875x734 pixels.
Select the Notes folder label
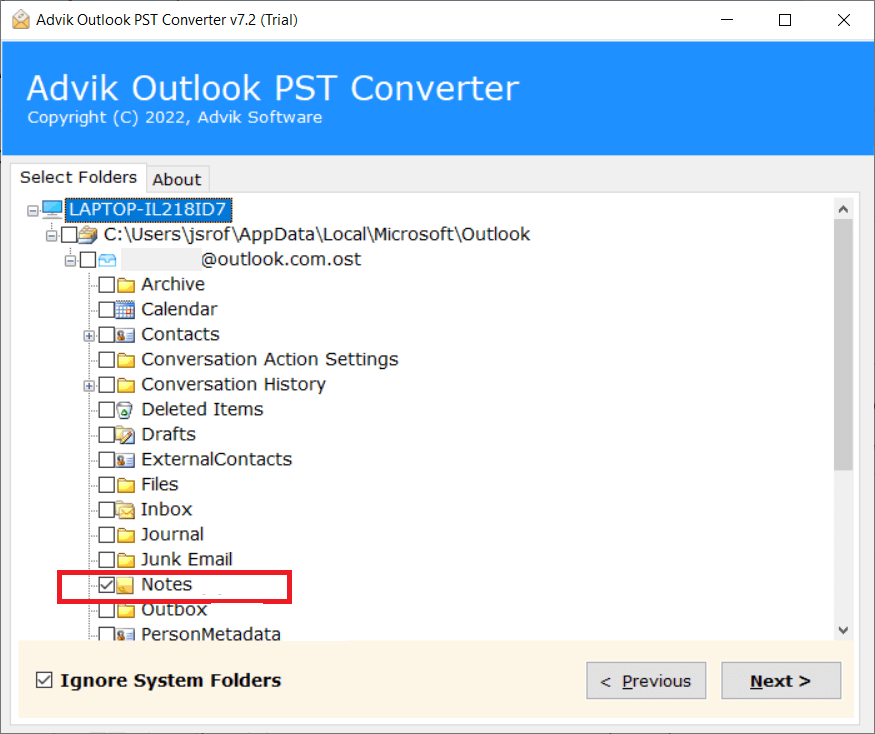(167, 584)
